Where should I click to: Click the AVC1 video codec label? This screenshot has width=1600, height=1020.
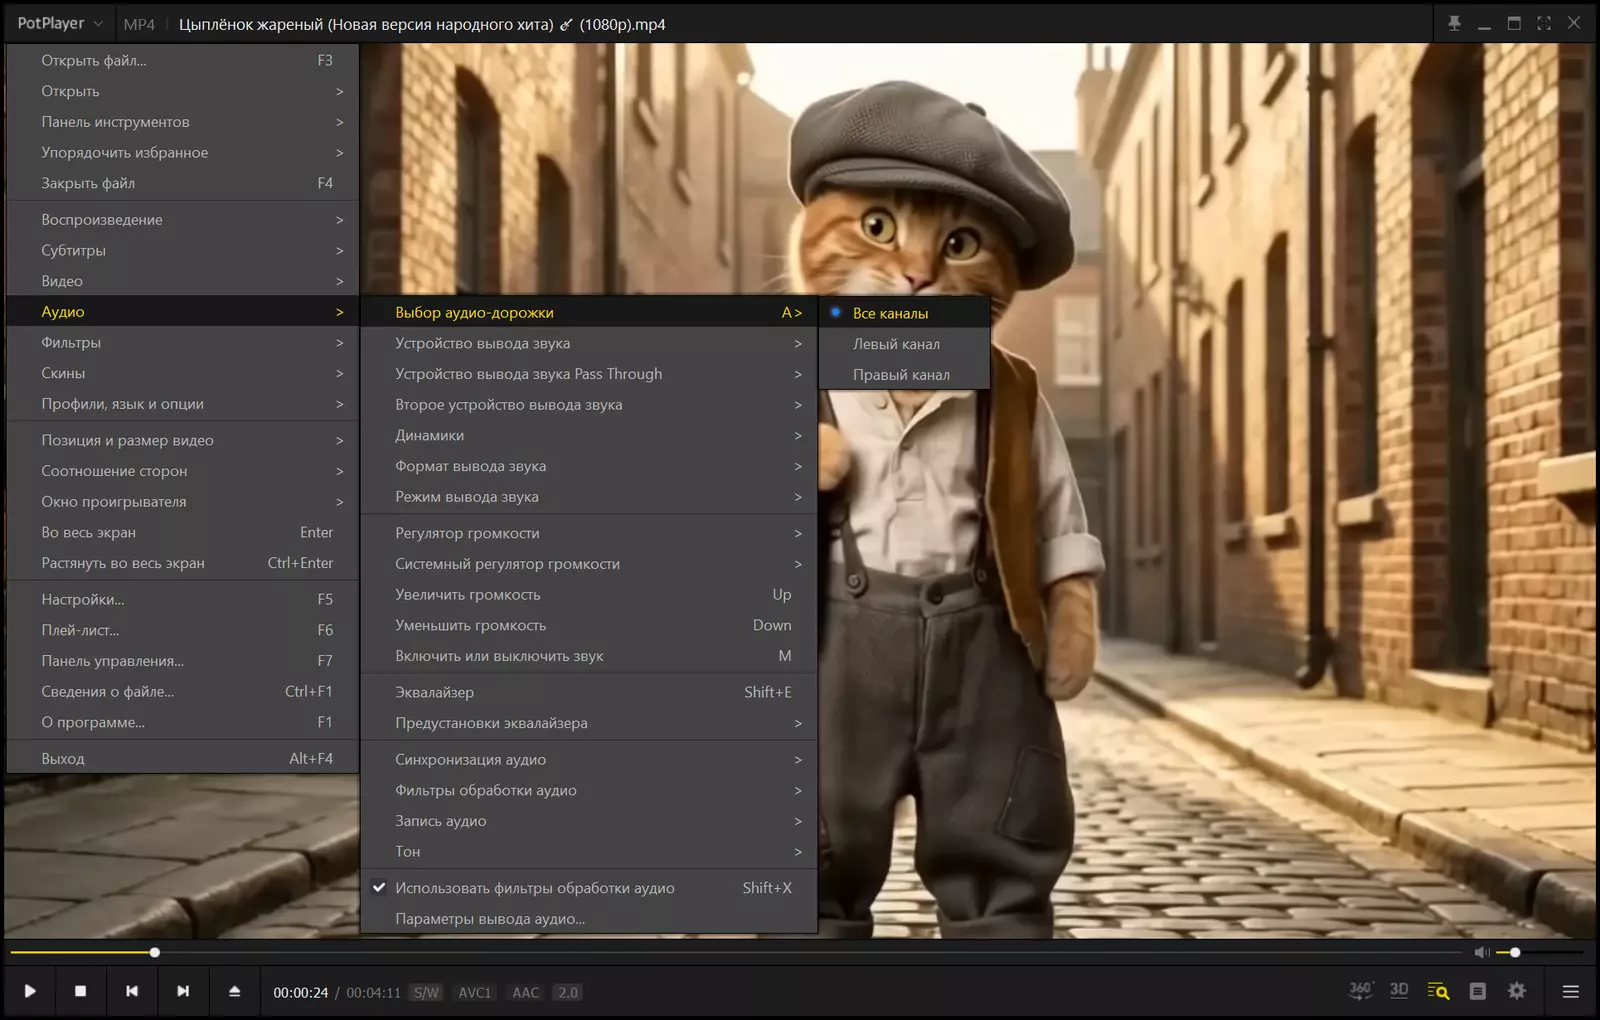pos(475,992)
